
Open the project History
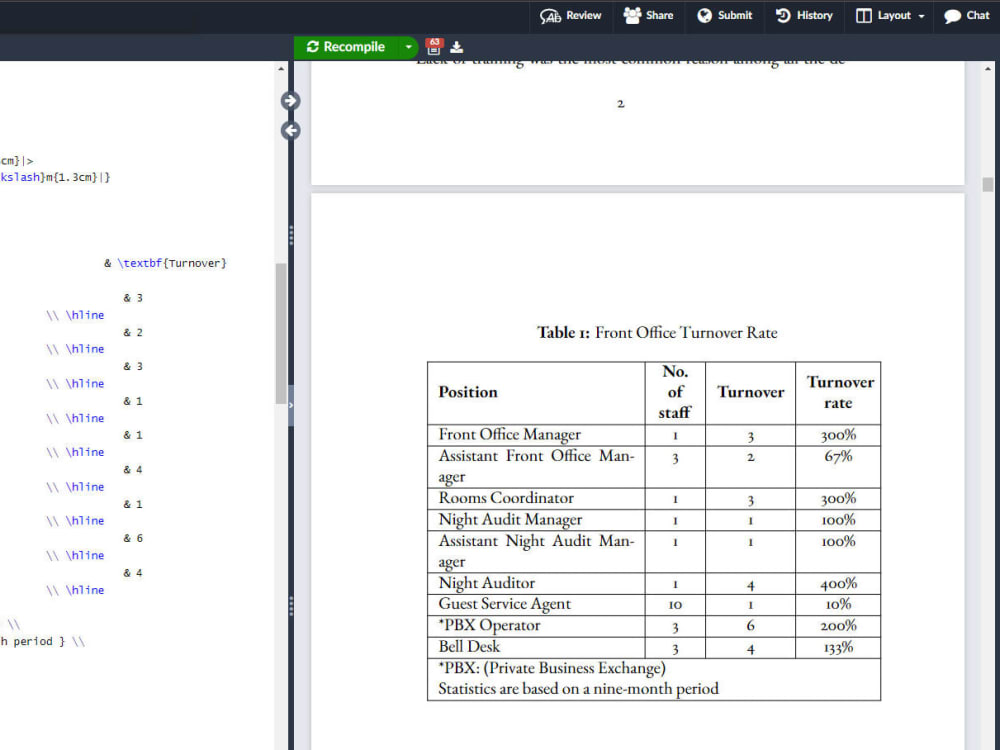(x=803, y=15)
